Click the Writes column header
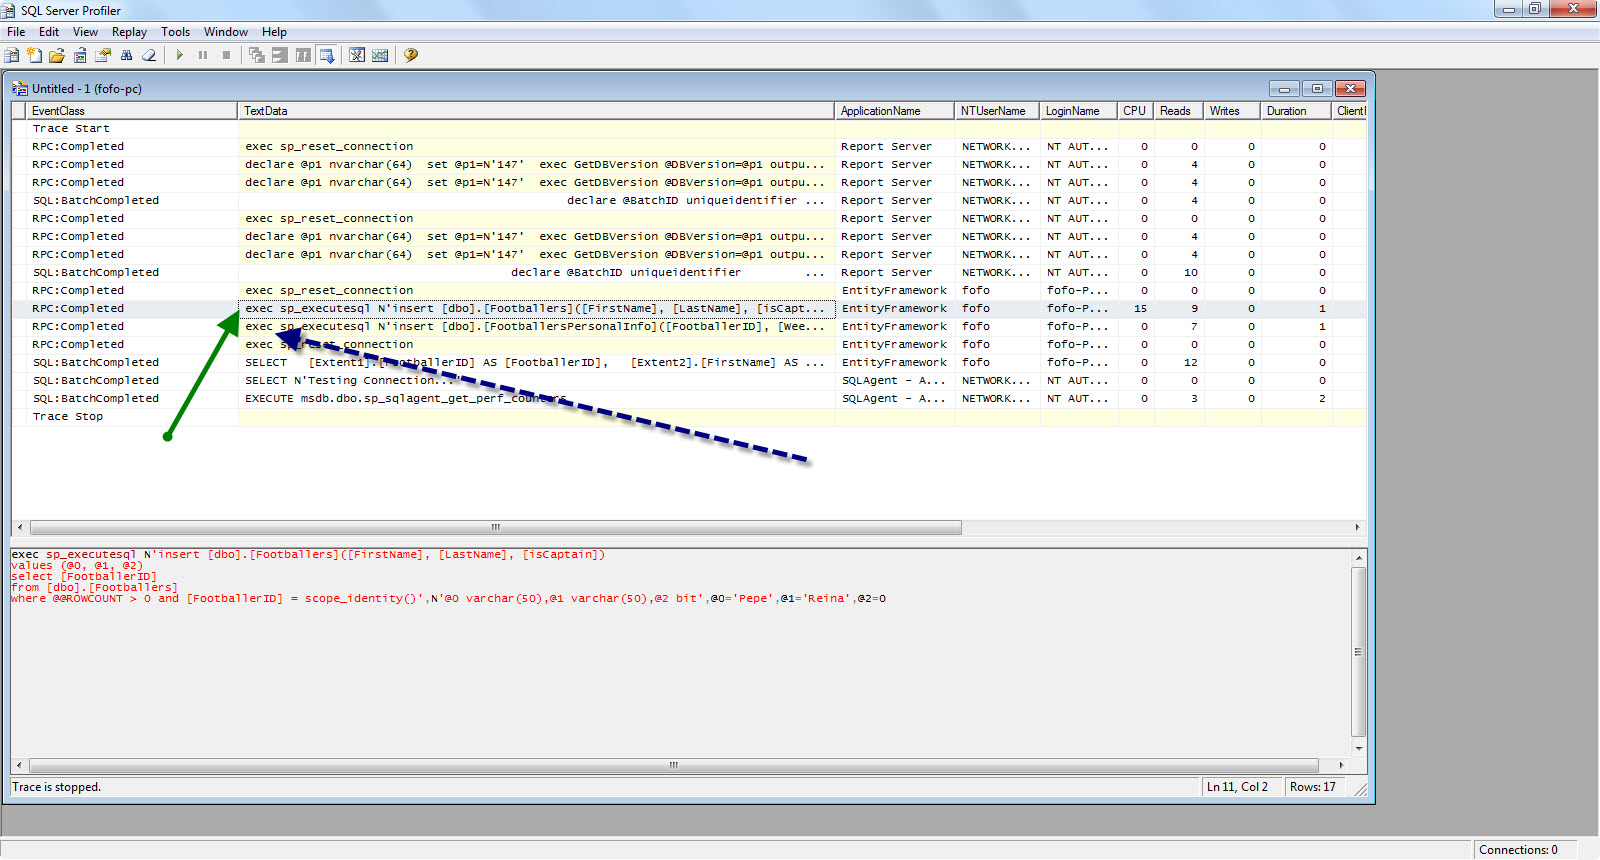The image size is (1600, 860). [1232, 111]
